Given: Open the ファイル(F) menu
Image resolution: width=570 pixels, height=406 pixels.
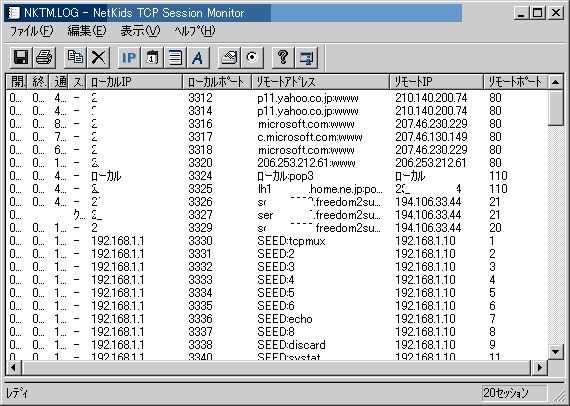Looking at the screenshot, I should [32, 31].
